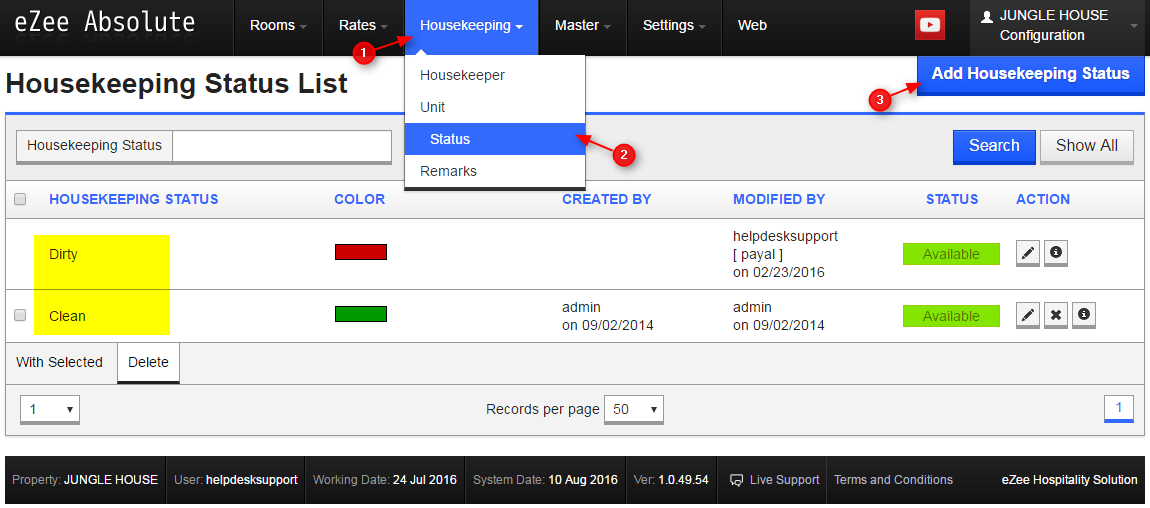This screenshot has height=508, width=1150.
Task: Click the With Selected label
Action: pos(59,362)
